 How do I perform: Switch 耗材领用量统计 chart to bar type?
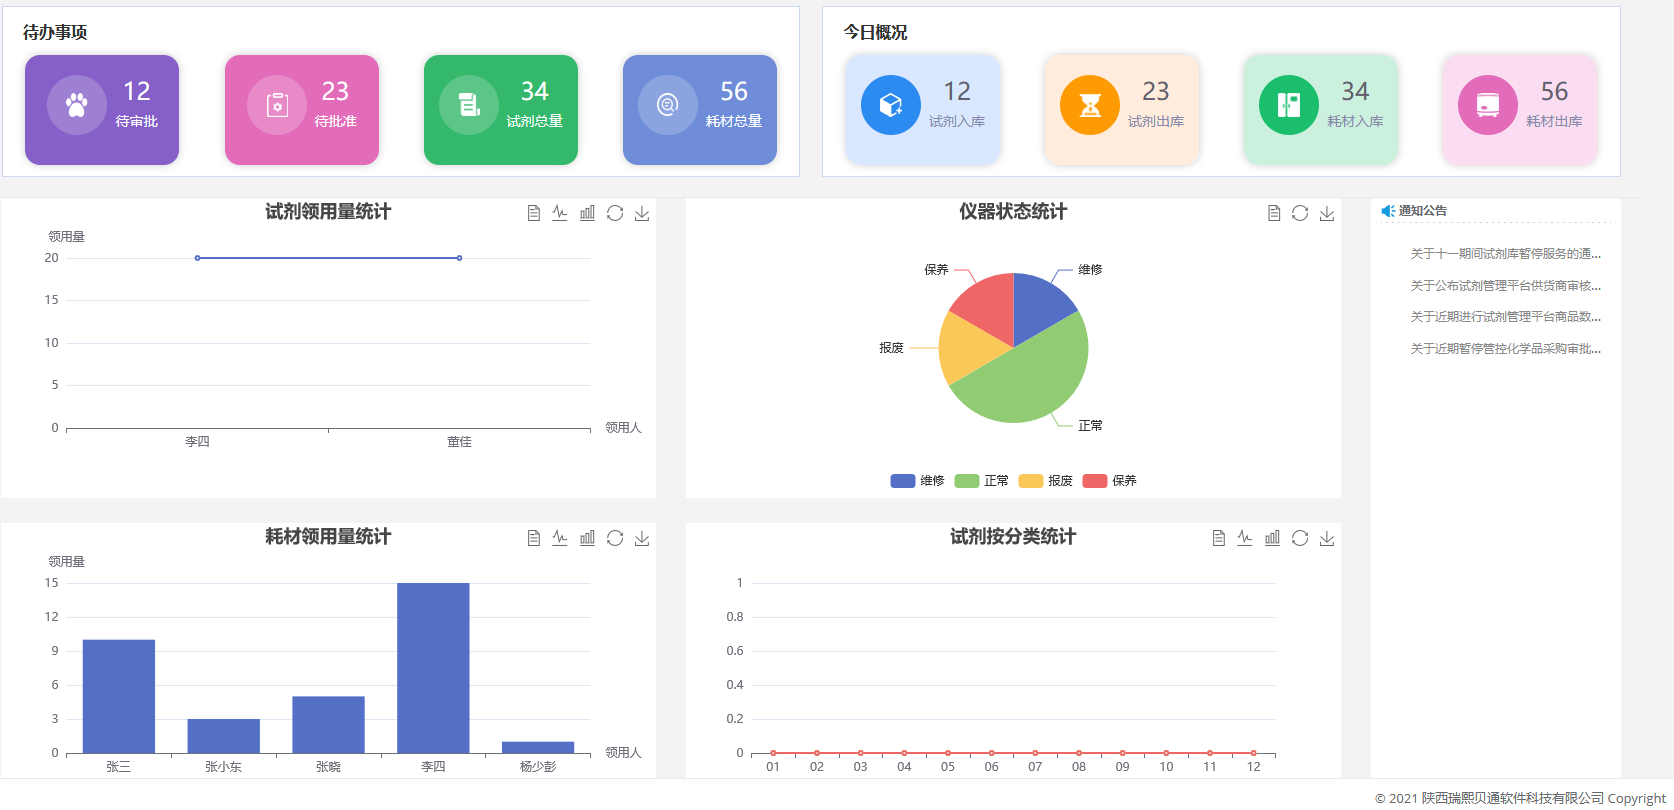coord(587,538)
